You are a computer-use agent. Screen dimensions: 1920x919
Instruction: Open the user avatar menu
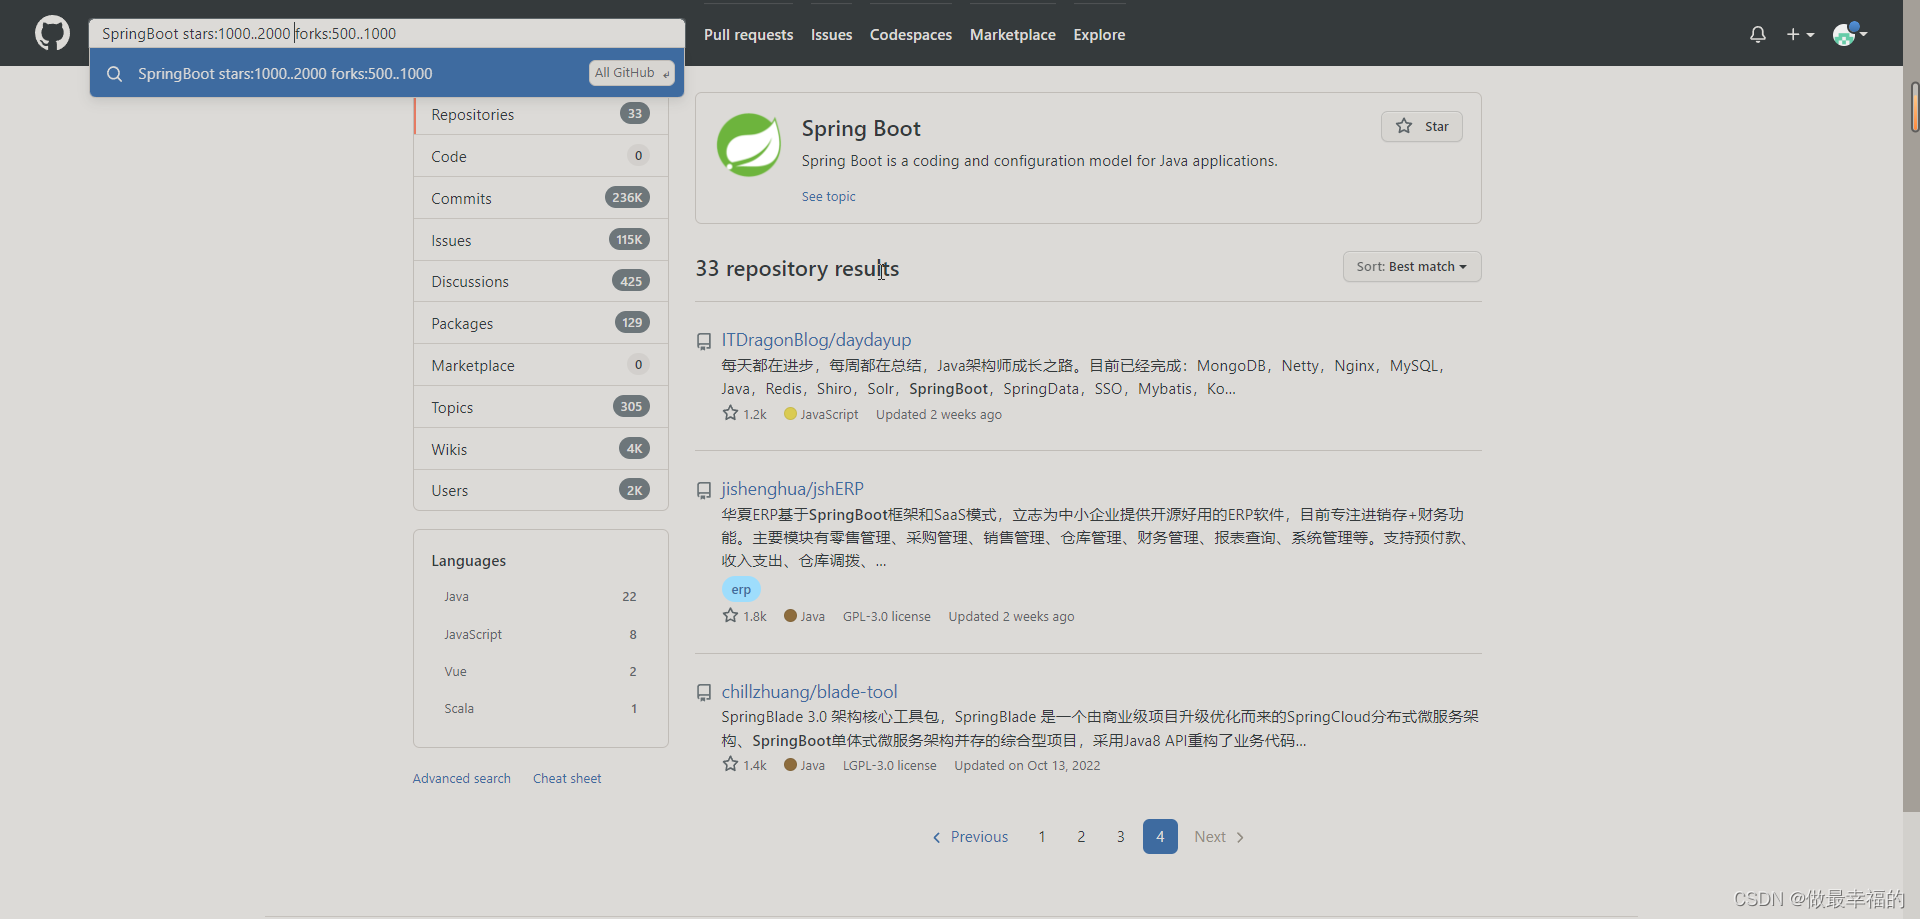[x=1850, y=34]
